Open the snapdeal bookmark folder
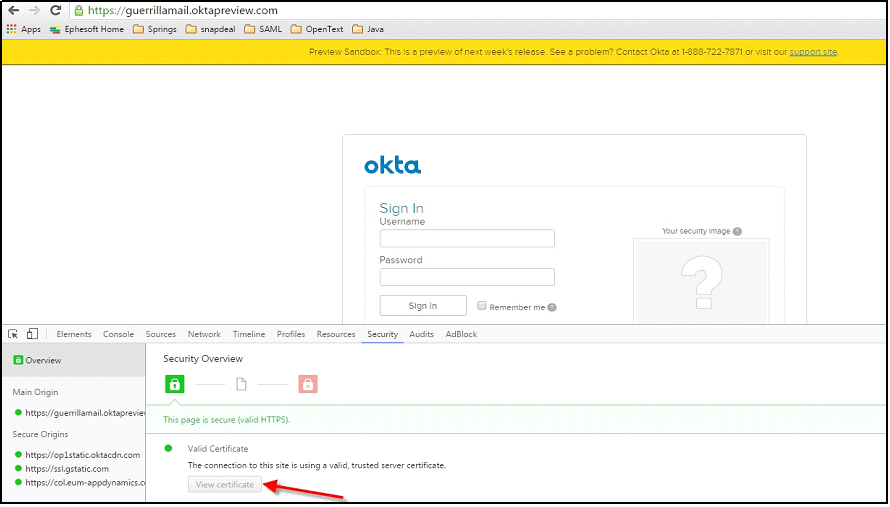This screenshot has width=890, height=507. point(211,29)
